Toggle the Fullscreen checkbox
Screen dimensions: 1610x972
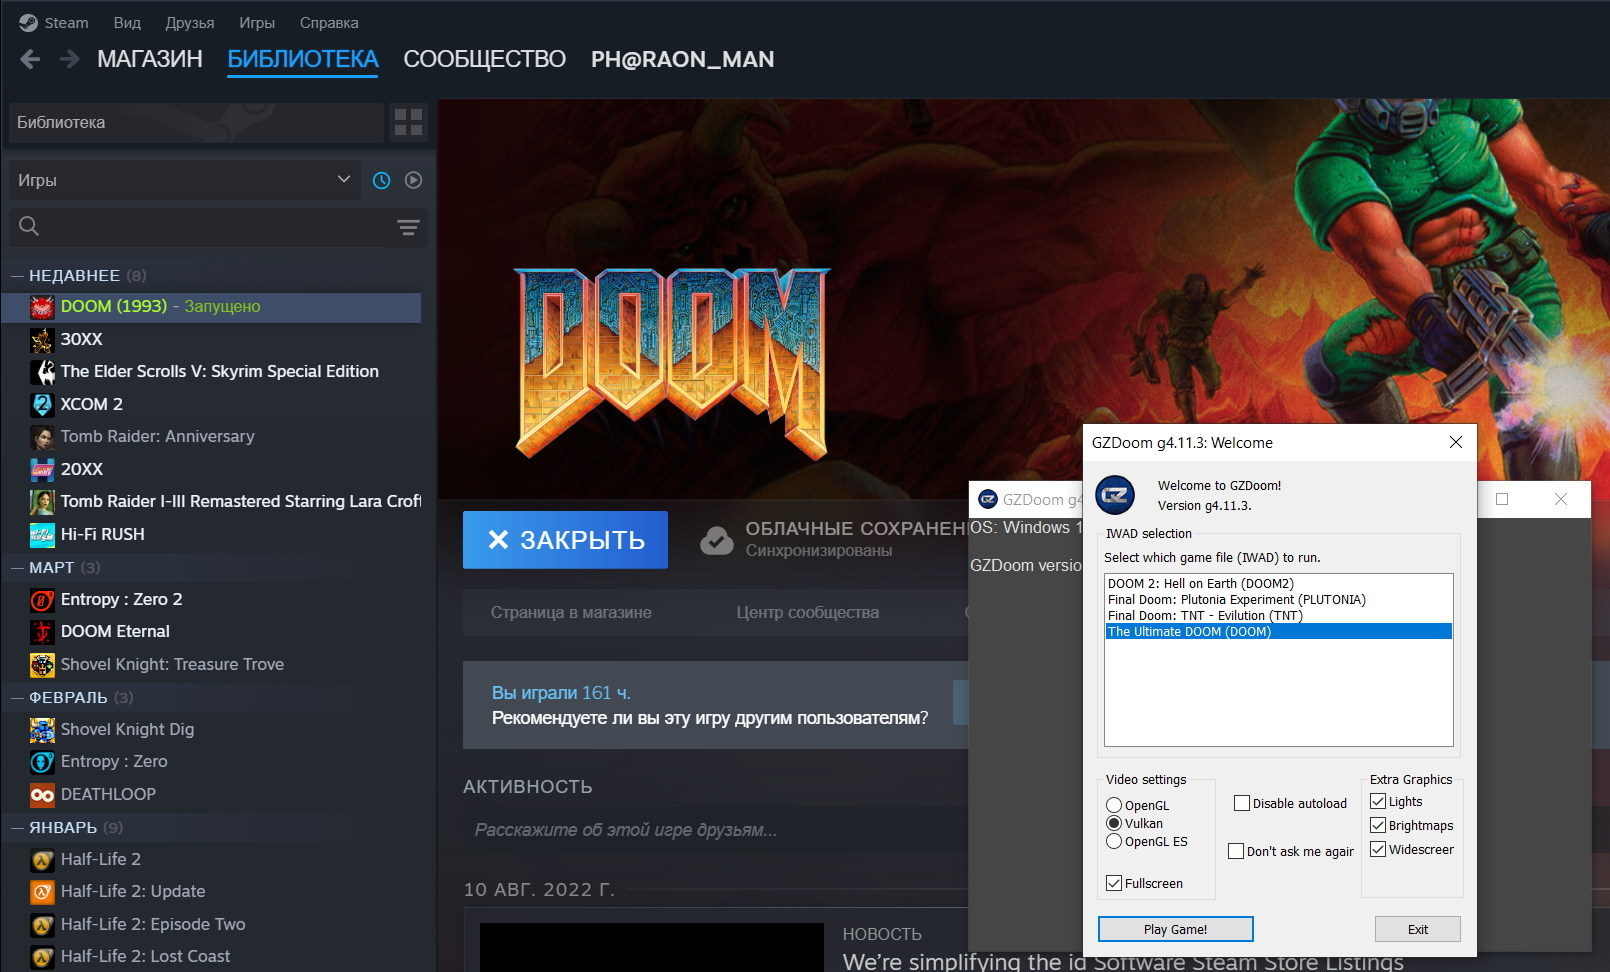1114,883
